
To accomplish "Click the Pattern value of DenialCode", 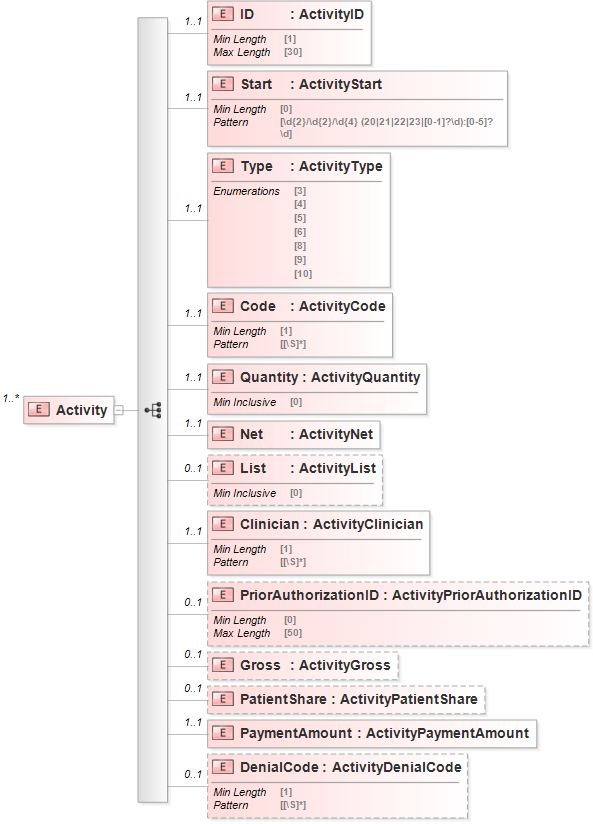I will tap(293, 805).
